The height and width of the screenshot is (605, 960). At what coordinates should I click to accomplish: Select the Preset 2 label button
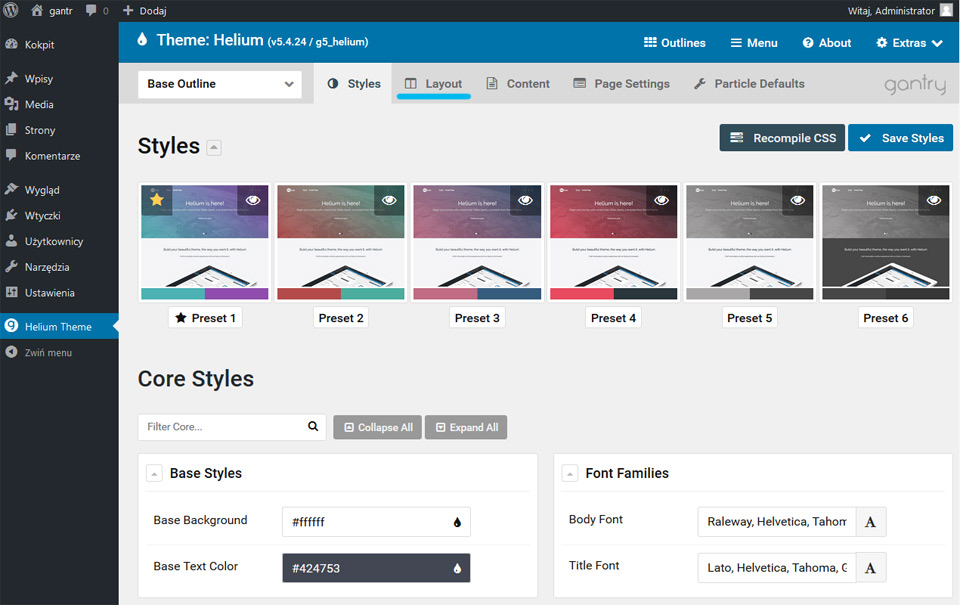pos(341,318)
